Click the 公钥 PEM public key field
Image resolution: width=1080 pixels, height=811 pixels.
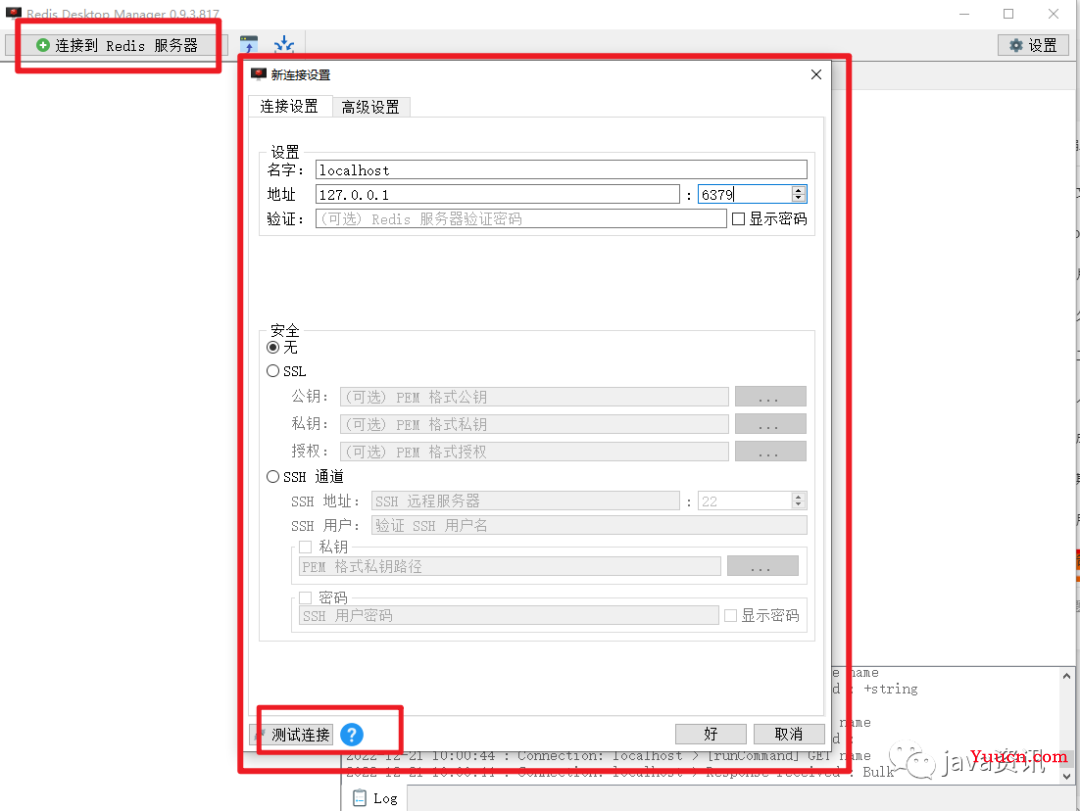(534, 397)
